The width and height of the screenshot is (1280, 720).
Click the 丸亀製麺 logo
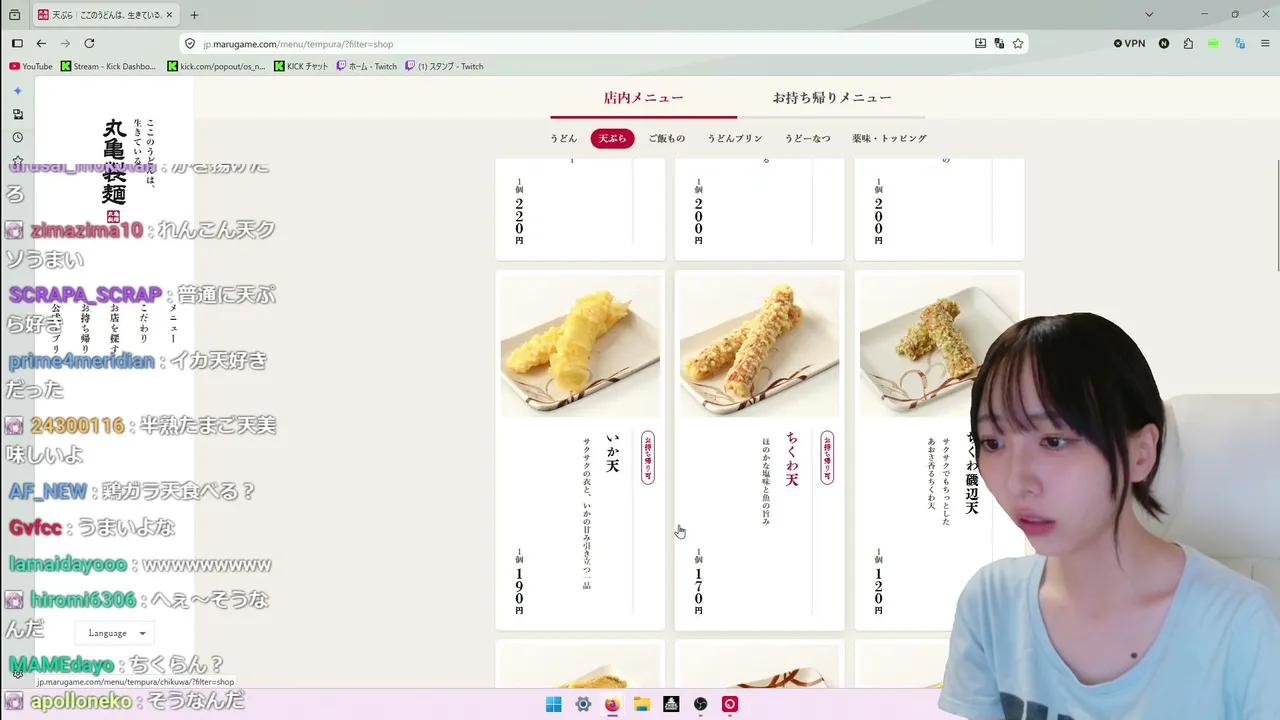point(114,170)
